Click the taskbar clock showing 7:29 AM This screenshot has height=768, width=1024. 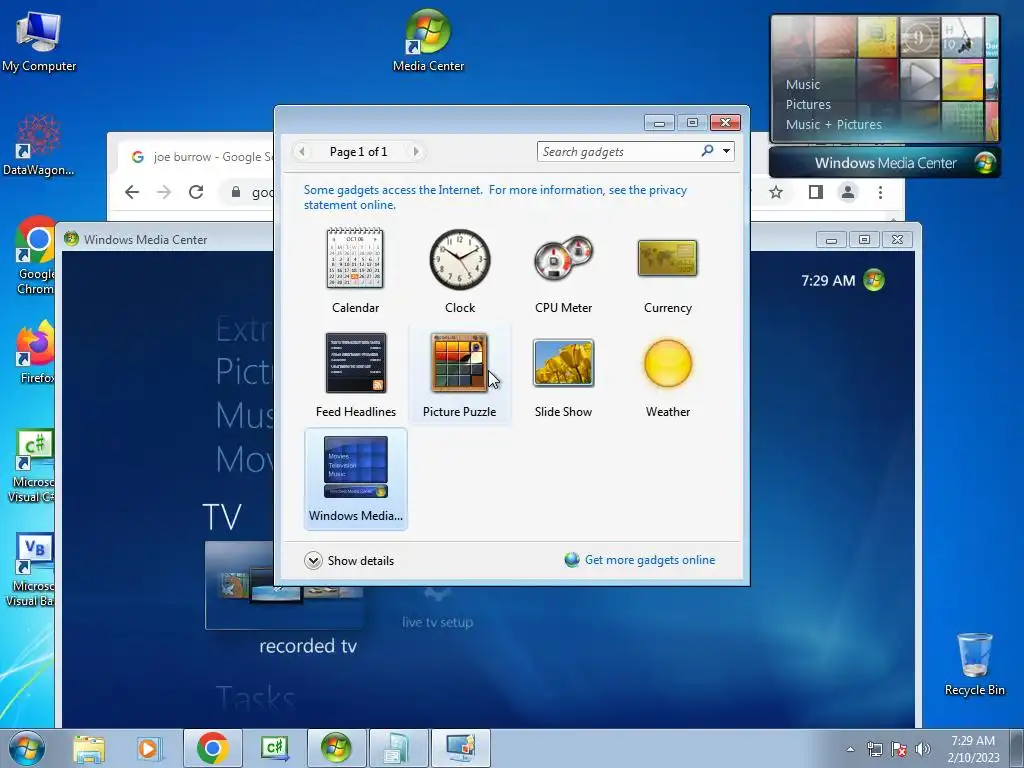point(973,749)
